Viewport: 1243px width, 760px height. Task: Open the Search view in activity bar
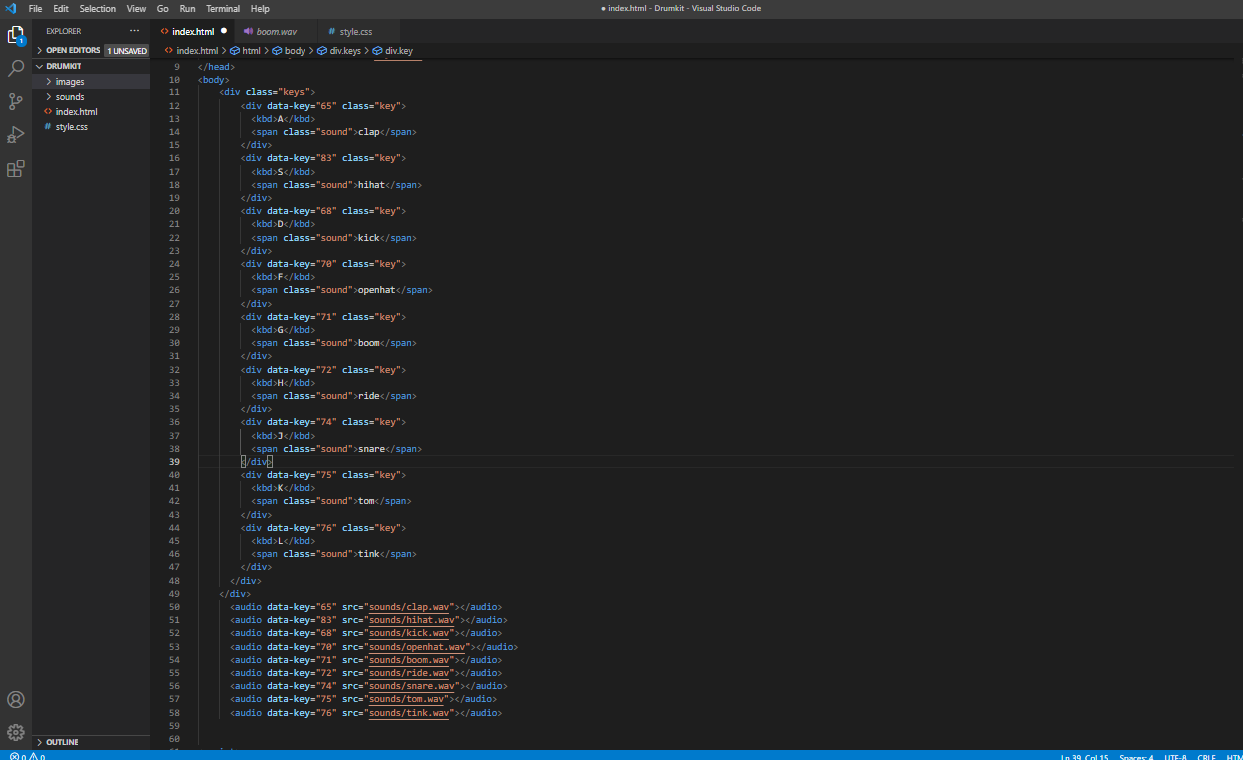click(x=15, y=68)
